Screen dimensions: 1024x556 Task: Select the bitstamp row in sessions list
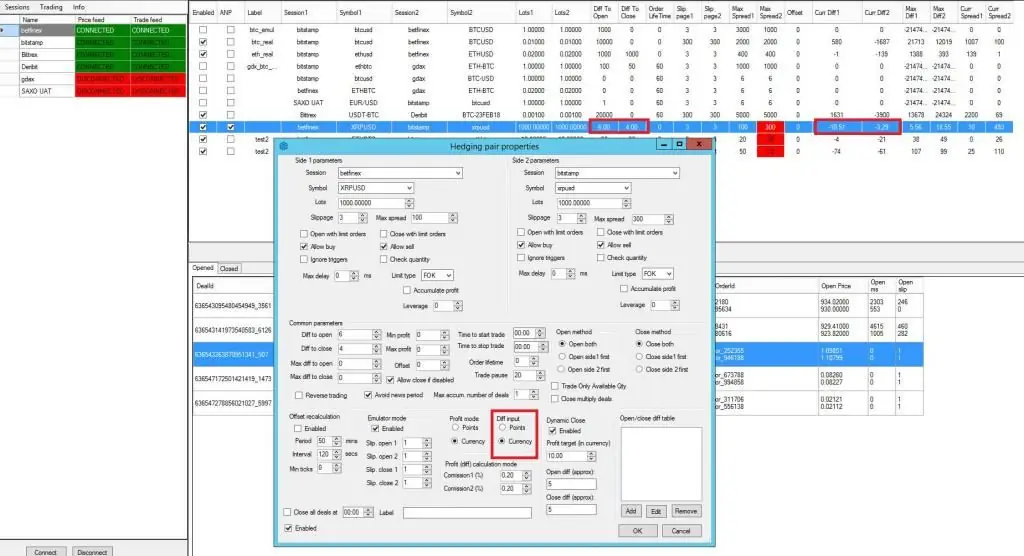(x=93, y=42)
